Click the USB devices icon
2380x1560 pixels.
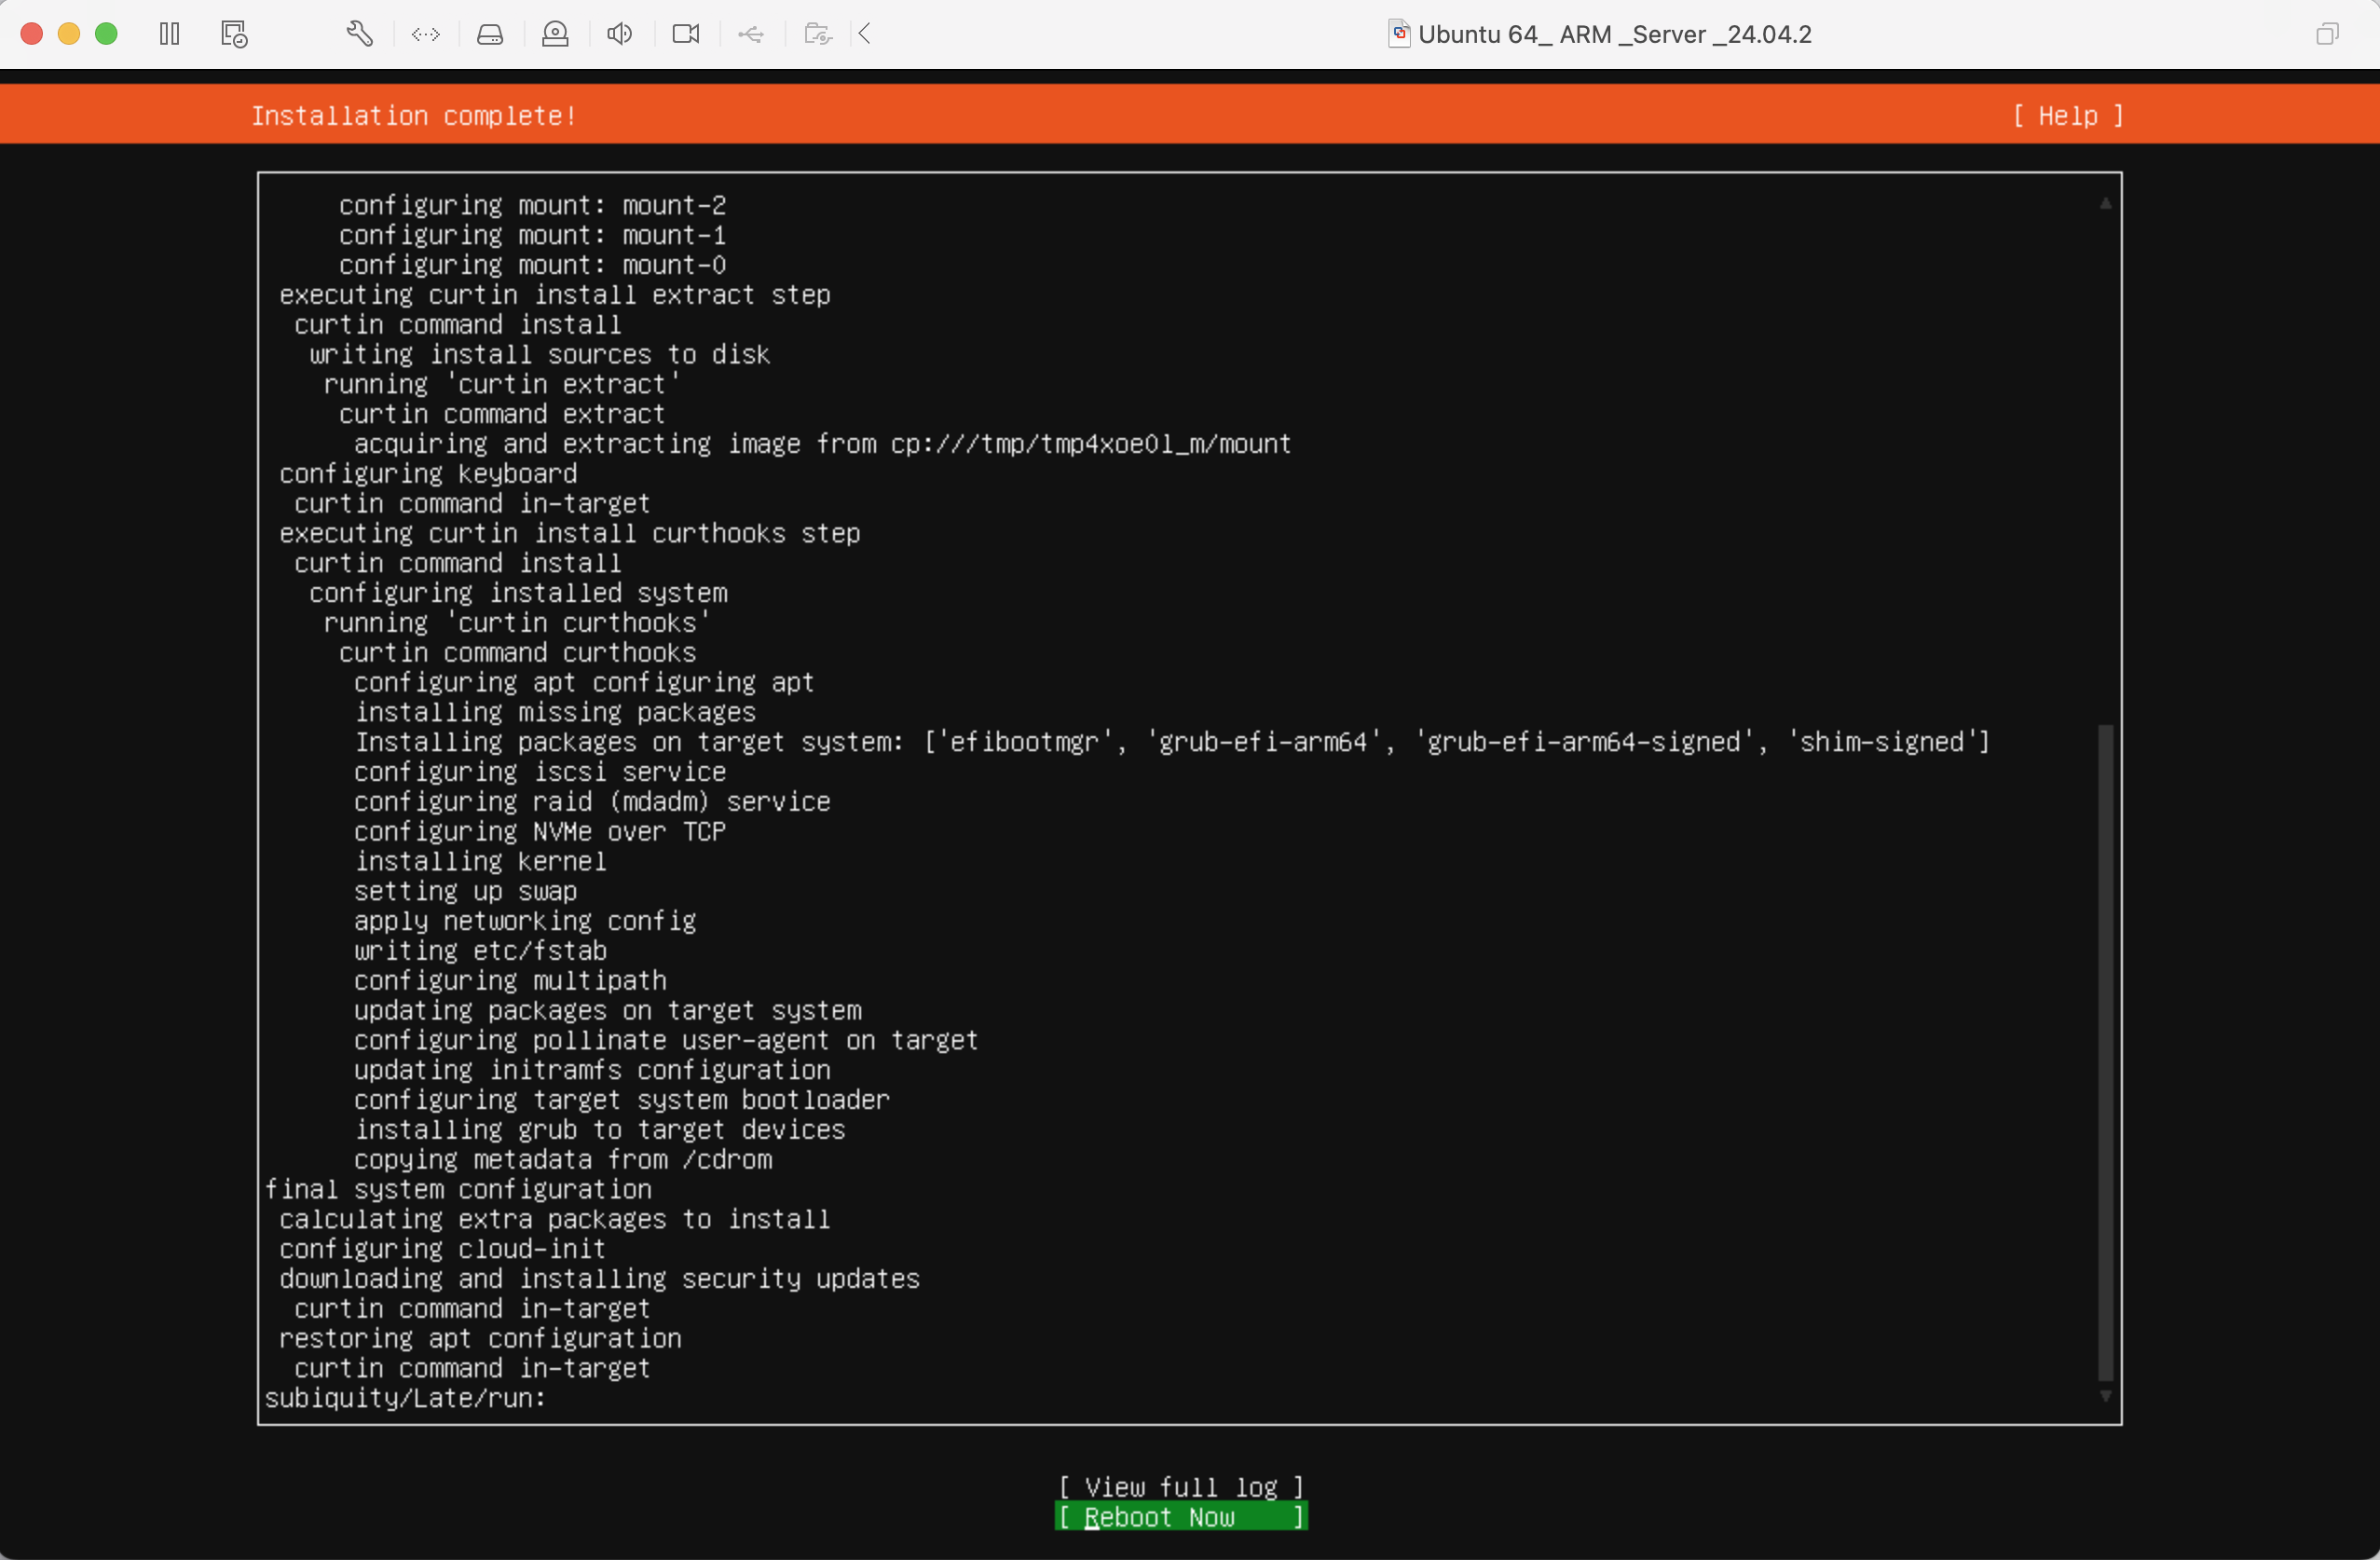pos(751,35)
